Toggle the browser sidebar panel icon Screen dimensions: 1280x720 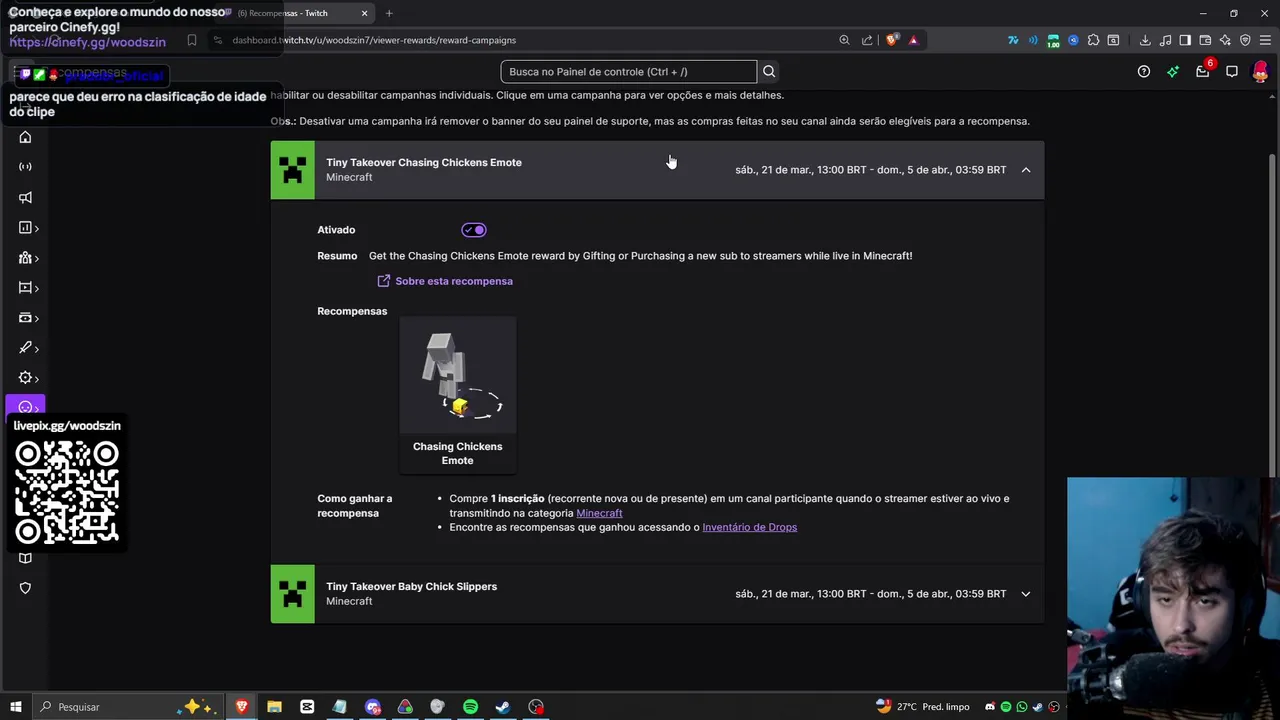click(x=1185, y=40)
